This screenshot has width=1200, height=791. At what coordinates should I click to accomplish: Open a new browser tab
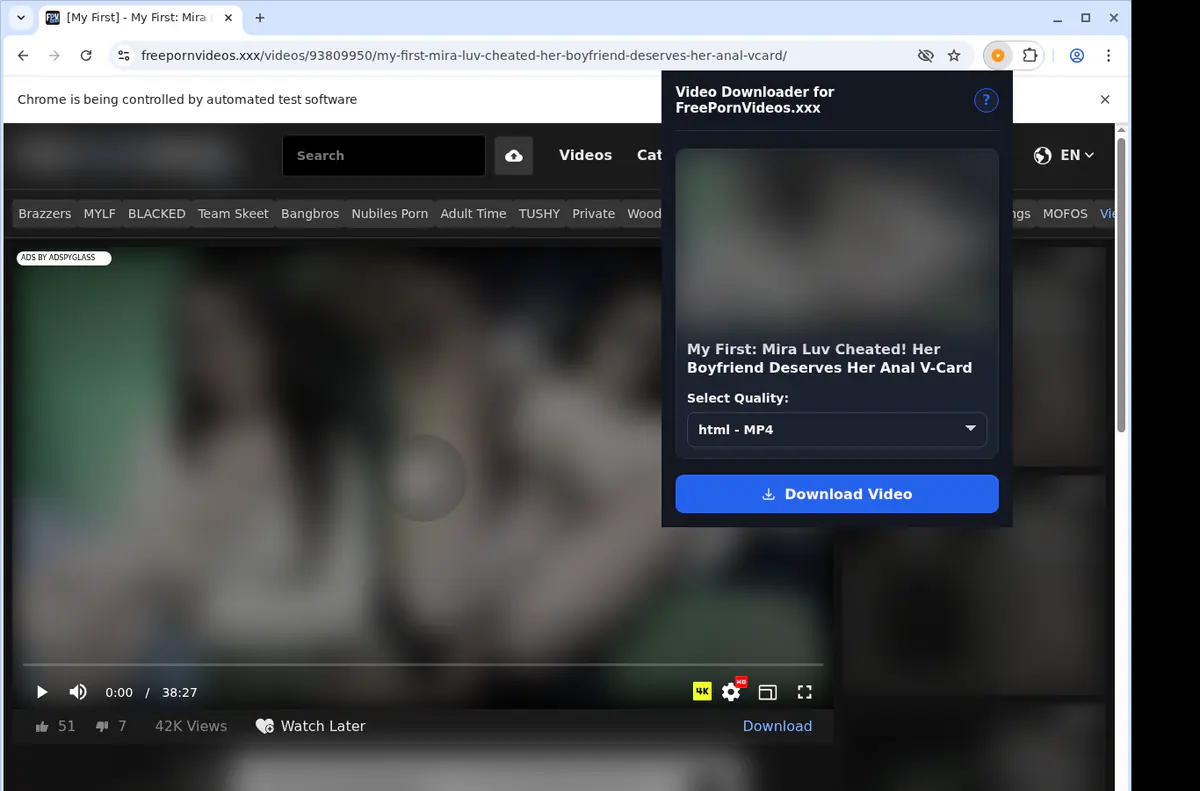click(260, 18)
